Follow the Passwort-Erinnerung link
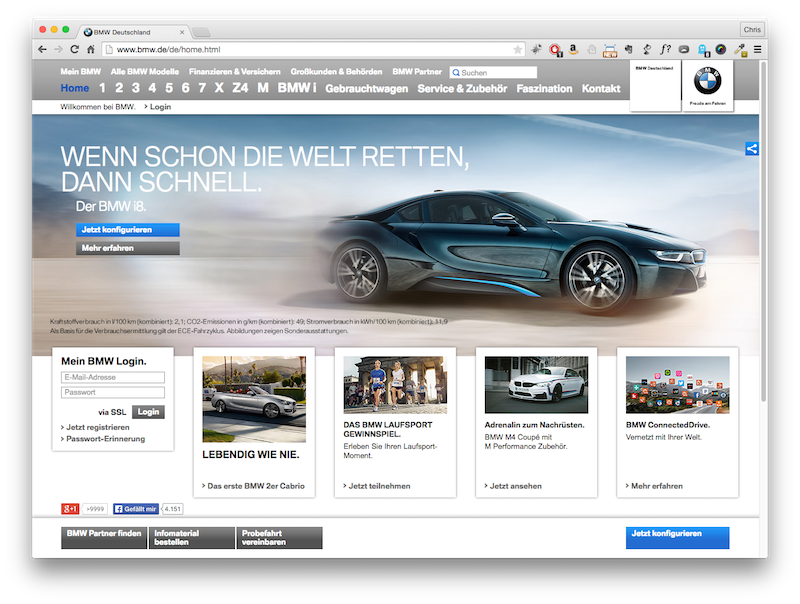The width and height of the screenshot is (800, 604). click(x=105, y=439)
